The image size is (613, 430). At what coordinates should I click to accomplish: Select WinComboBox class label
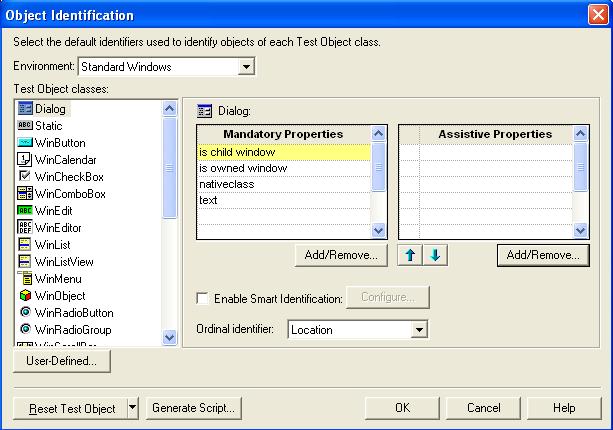coord(70,194)
